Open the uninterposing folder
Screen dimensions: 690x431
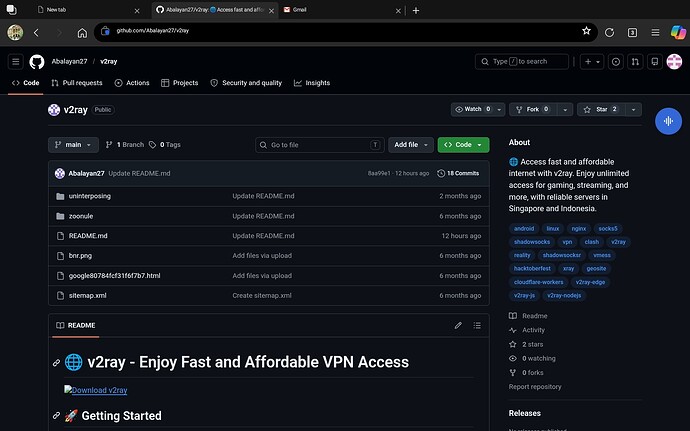pos(90,196)
